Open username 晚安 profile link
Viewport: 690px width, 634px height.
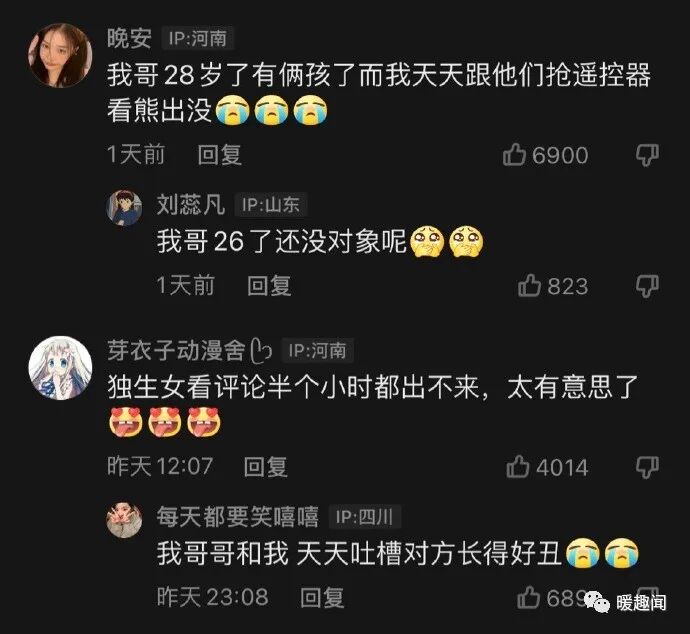(129, 38)
